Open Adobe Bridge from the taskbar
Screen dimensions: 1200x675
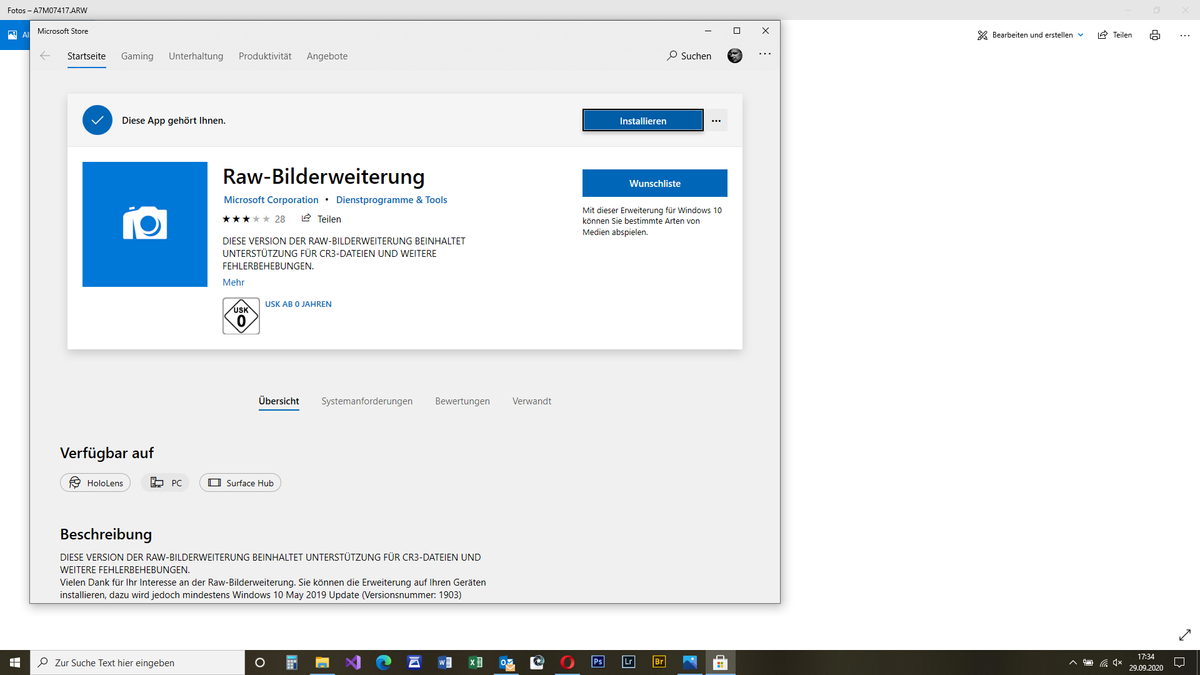pyautogui.click(x=659, y=661)
